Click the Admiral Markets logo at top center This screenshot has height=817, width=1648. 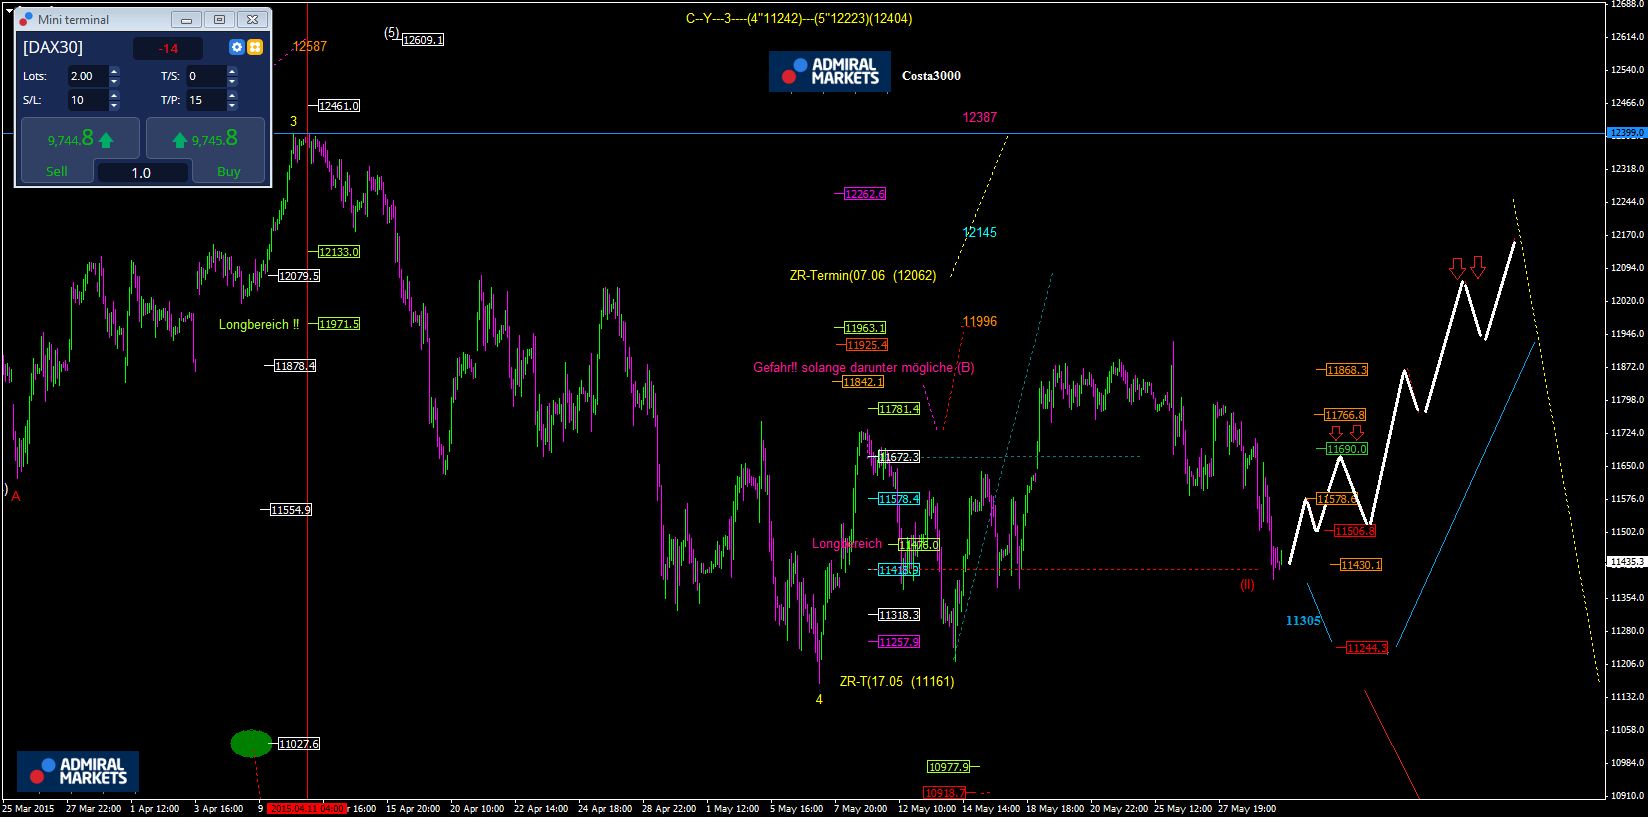[x=830, y=71]
